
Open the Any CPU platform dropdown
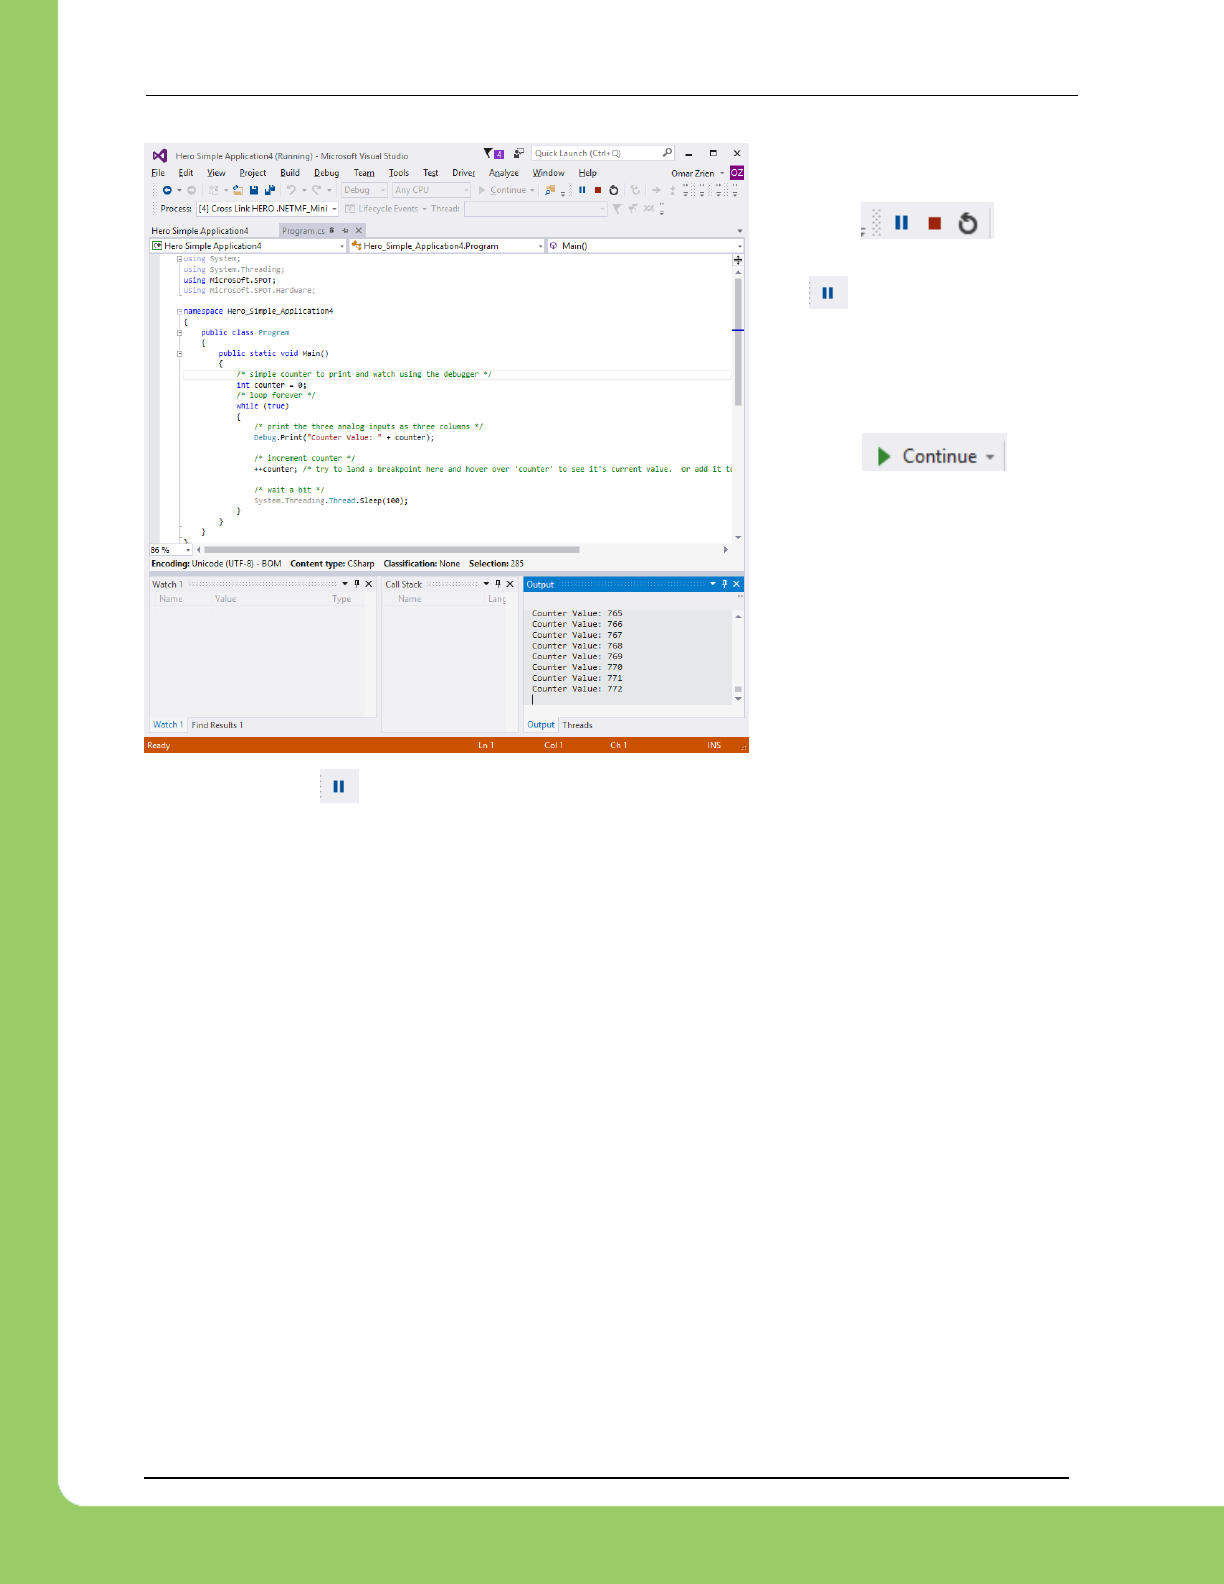[x=431, y=190]
